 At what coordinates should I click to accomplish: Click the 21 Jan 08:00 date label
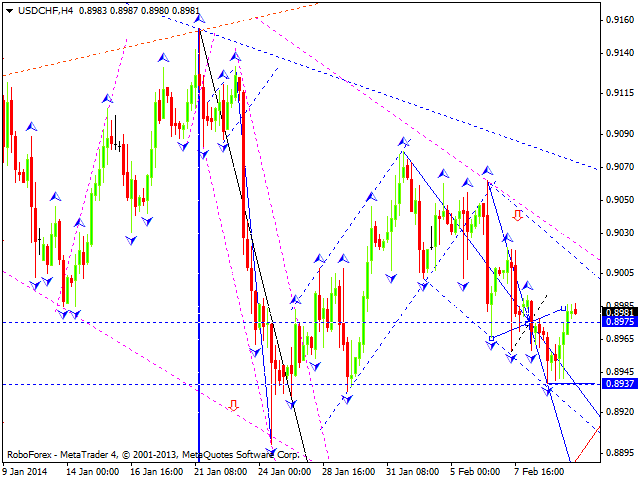[x=223, y=471]
